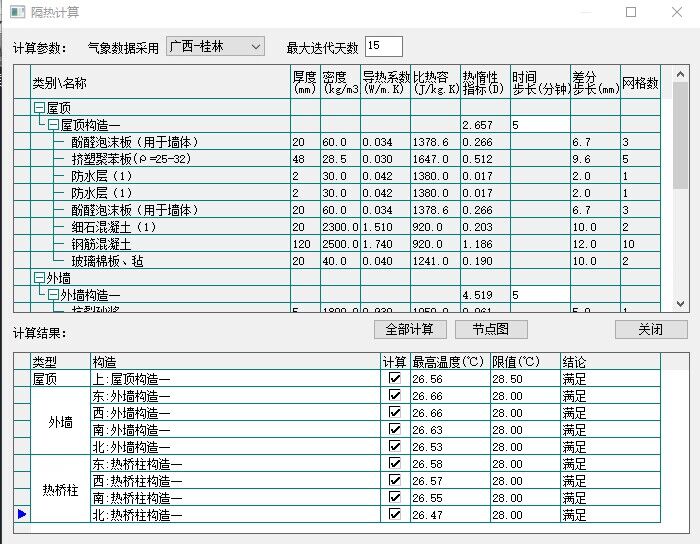The width and height of the screenshot is (700, 544).
Task: Collapse the 屋顶构造一 tree node
Action: [x=54, y=125]
